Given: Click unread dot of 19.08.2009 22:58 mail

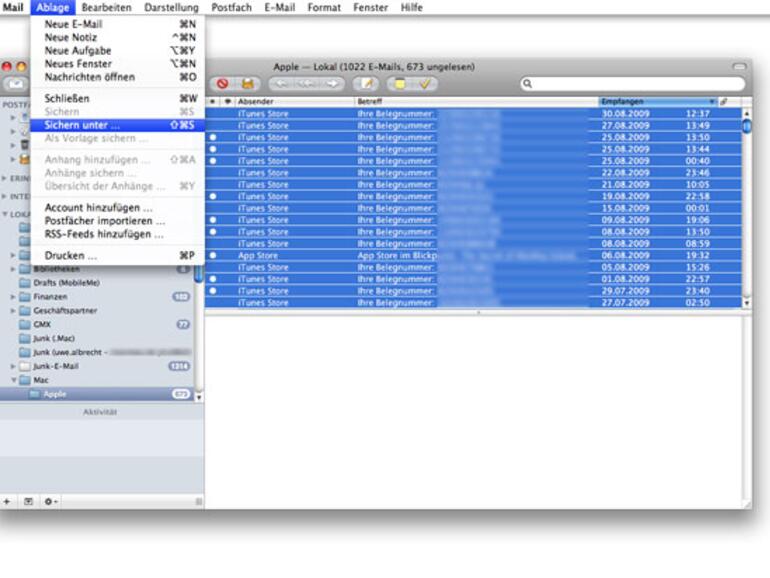Looking at the screenshot, I should pos(213,196).
